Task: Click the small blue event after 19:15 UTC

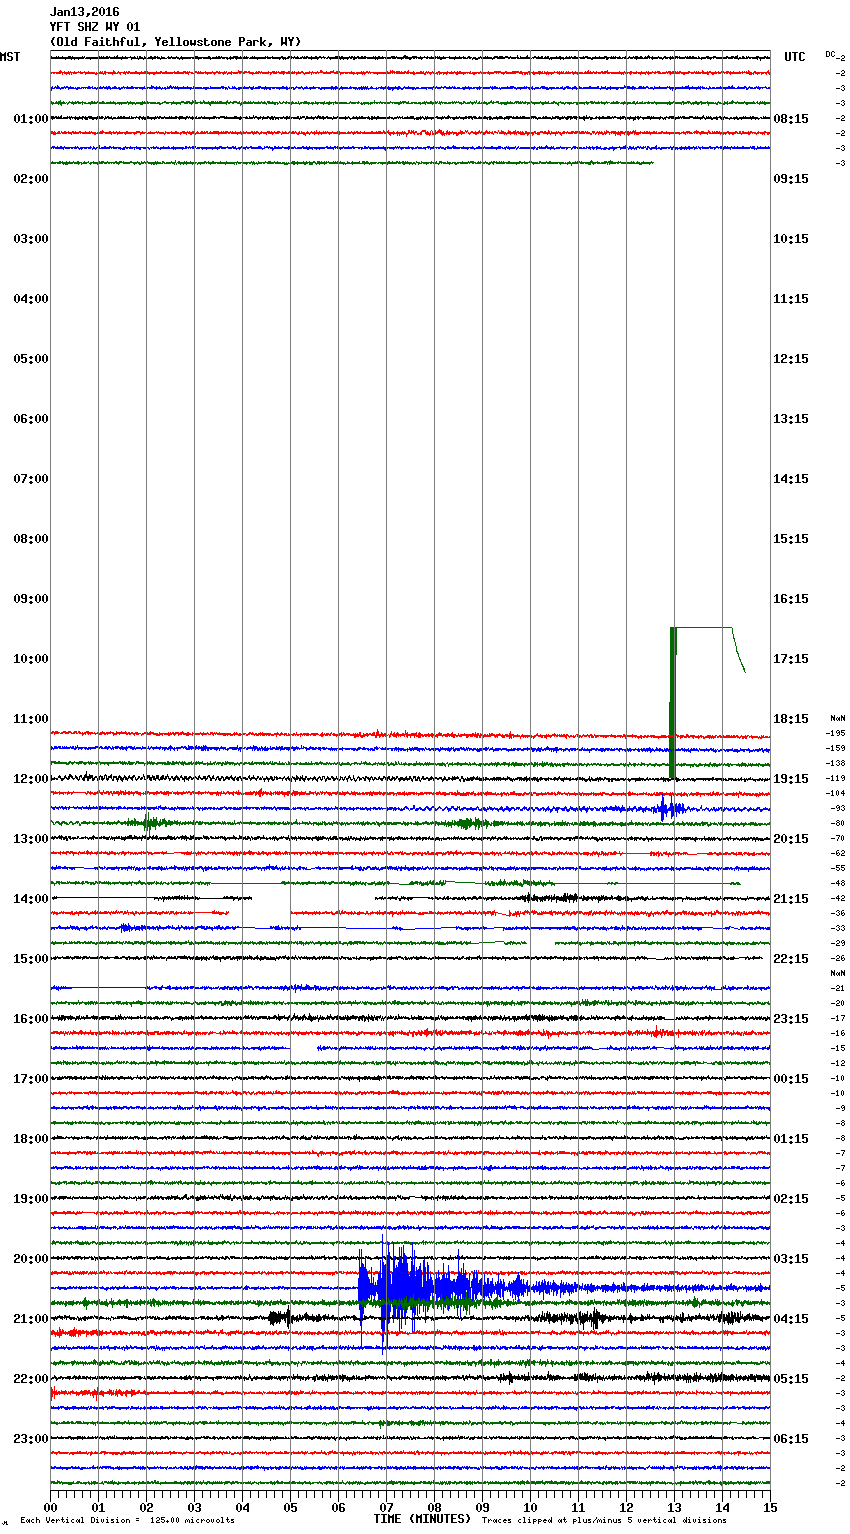Action: coord(668,808)
